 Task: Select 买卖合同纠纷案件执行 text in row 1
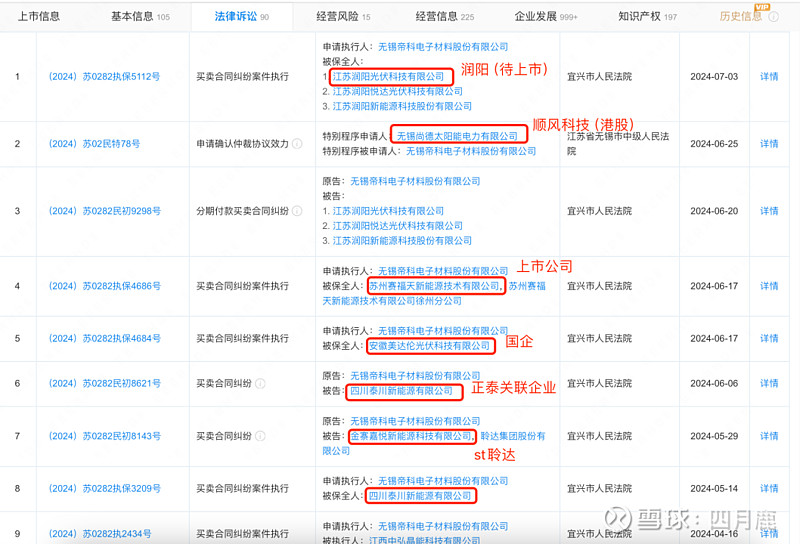(242, 77)
